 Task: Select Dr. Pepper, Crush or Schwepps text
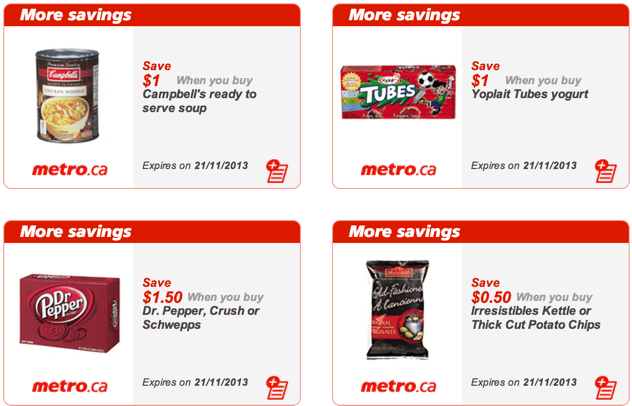(x=201, y=318)
